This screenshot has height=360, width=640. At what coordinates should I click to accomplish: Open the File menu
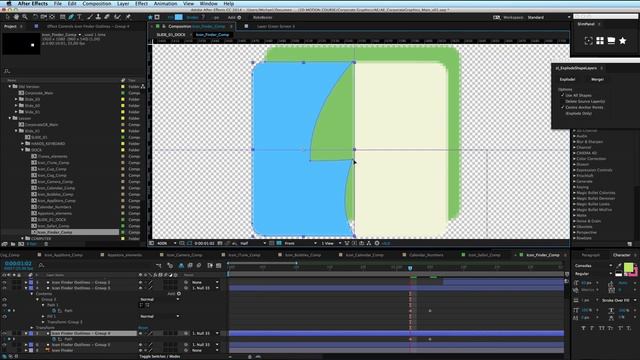[58, 3]
